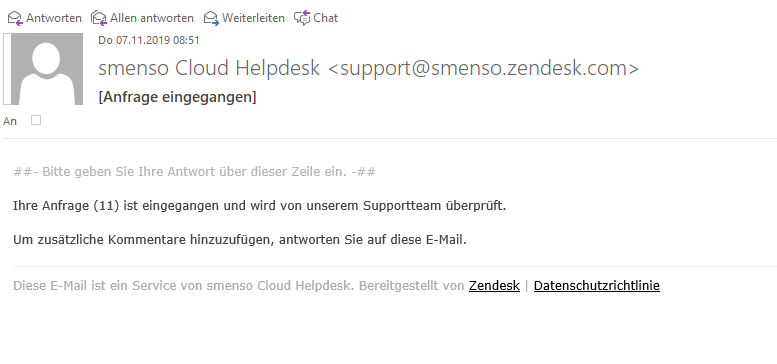Tick the small square next to An

[x=36, y=120]
